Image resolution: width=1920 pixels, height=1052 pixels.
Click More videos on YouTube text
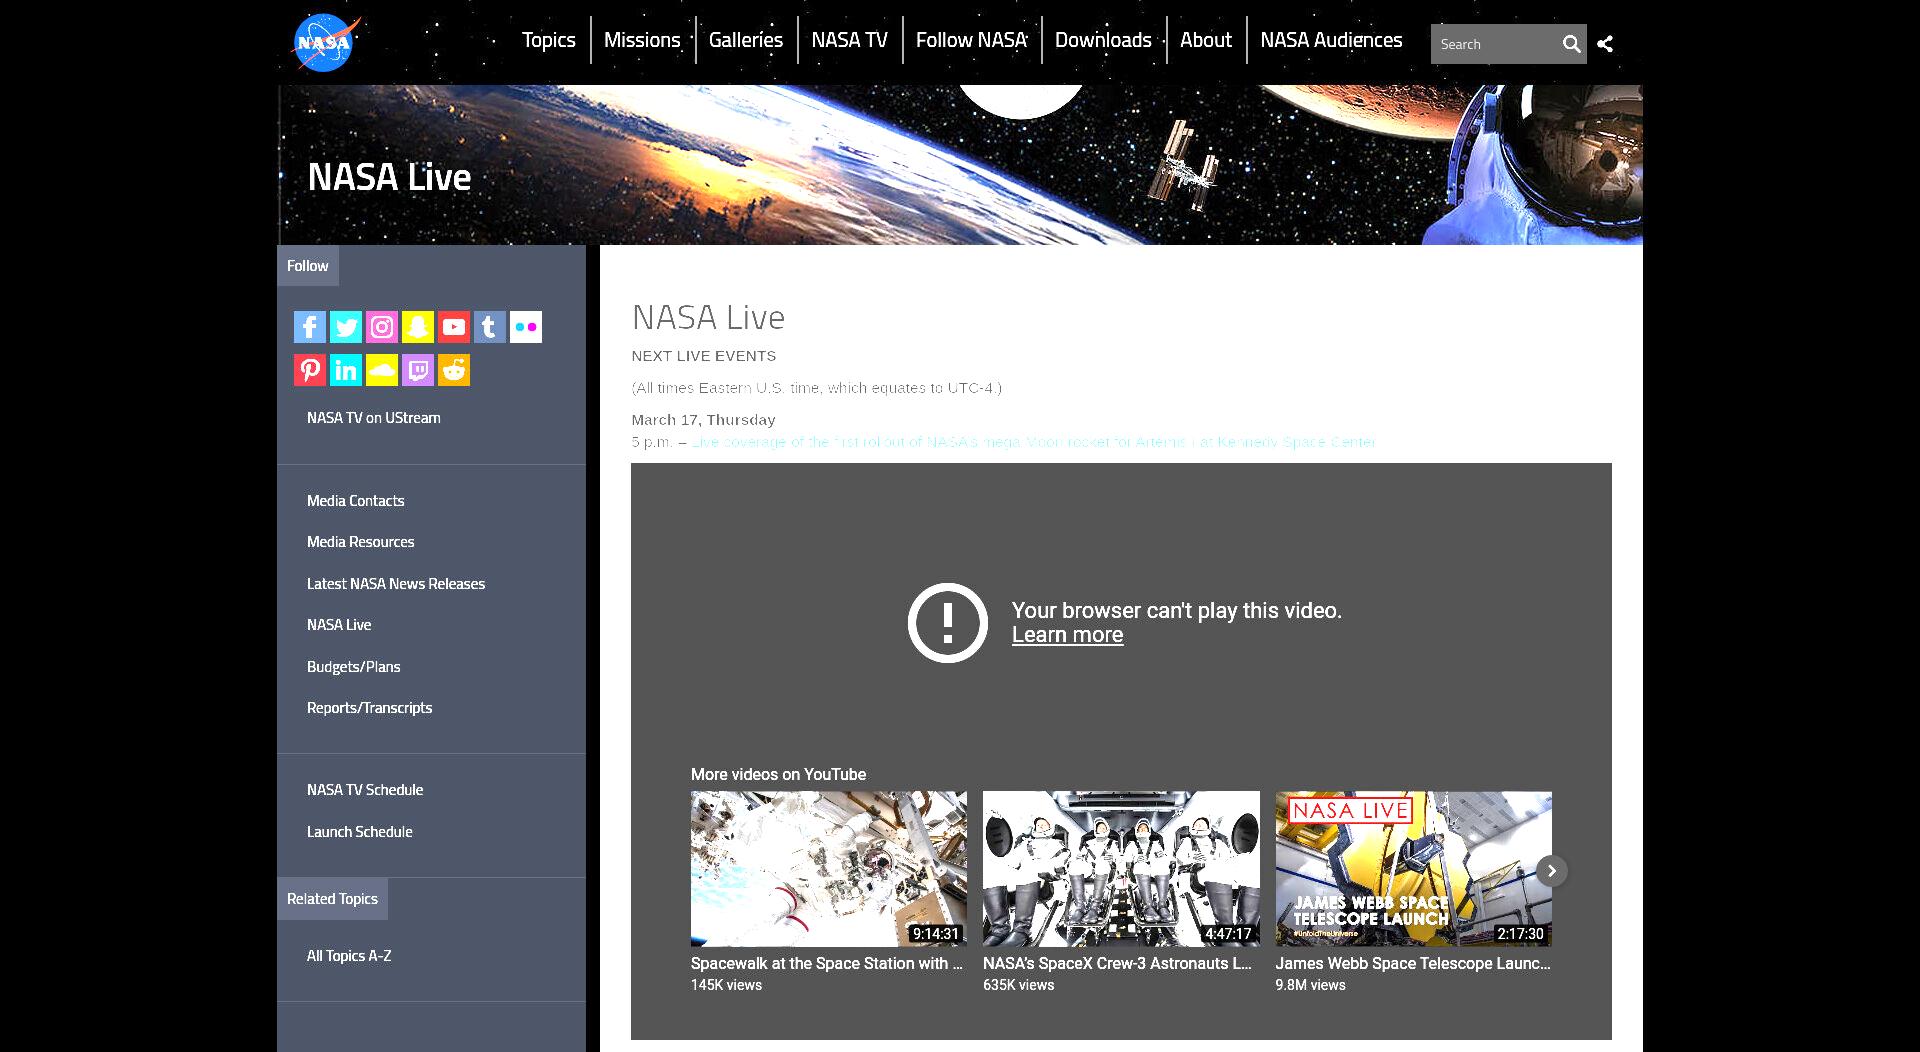pyautogui.click(x=778, y=775)
